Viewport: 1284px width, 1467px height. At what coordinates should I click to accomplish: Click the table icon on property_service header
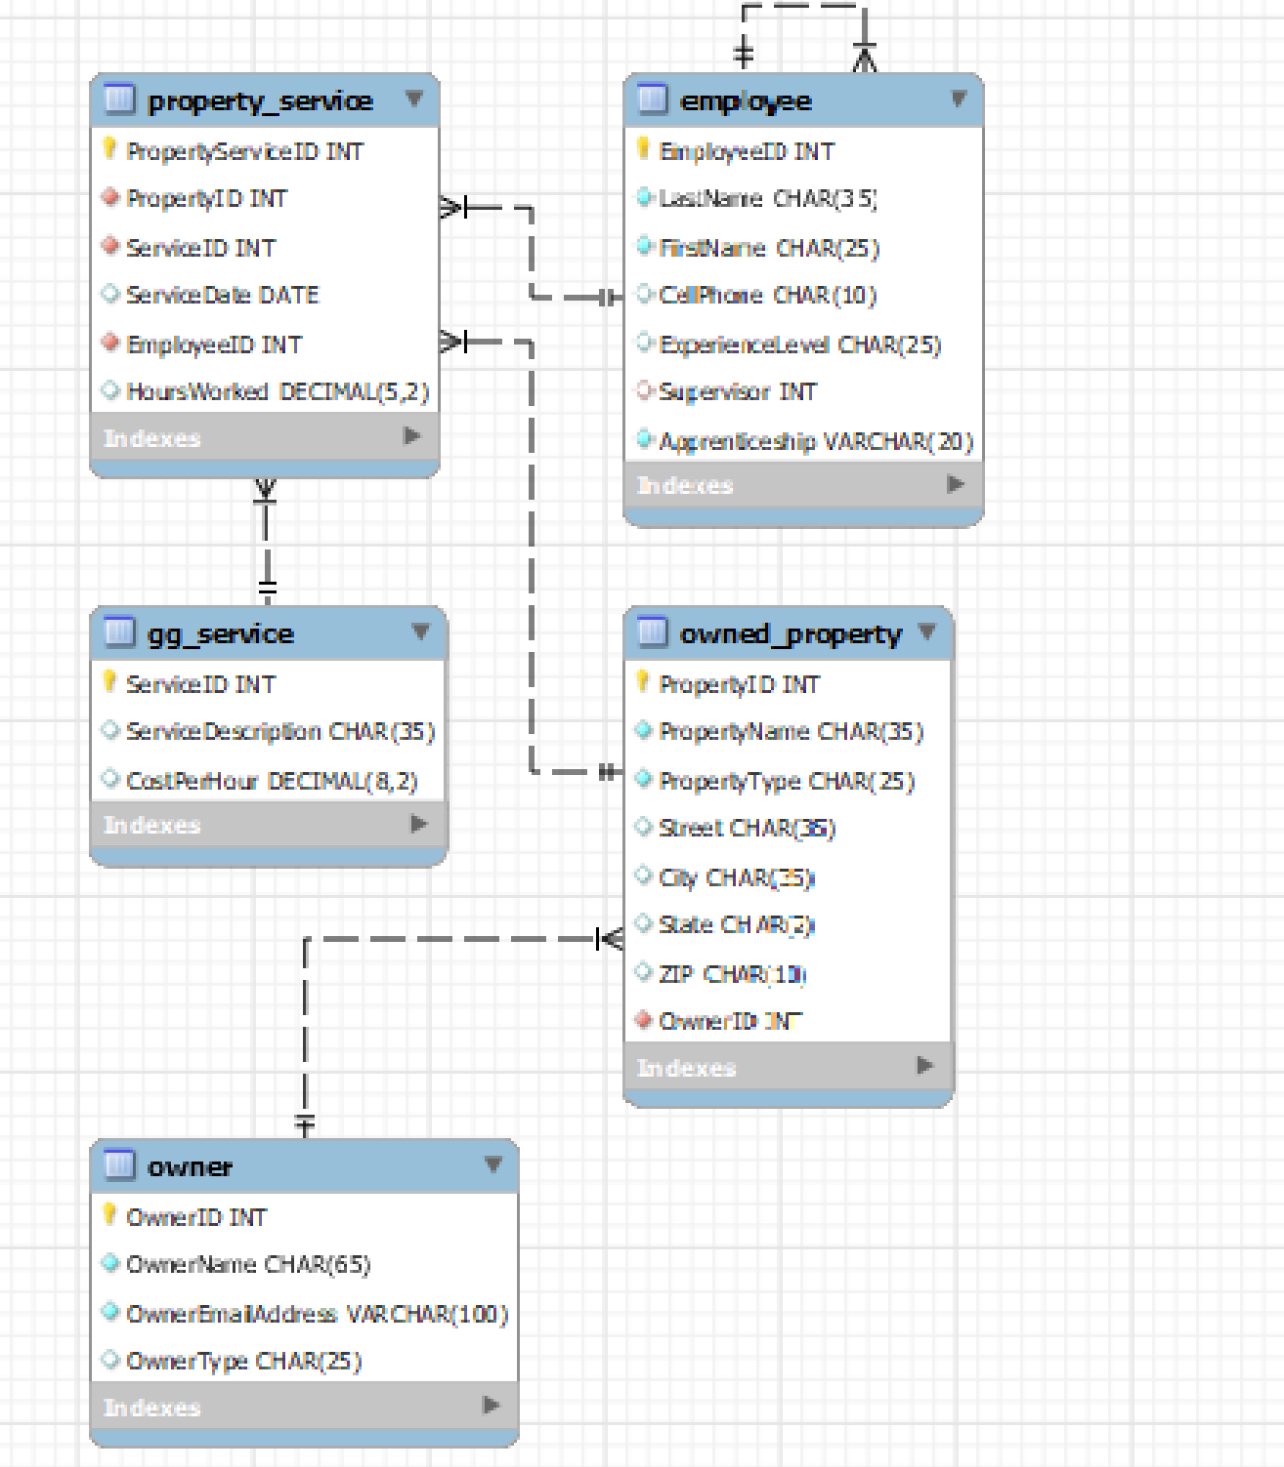(x=120, y=100)
